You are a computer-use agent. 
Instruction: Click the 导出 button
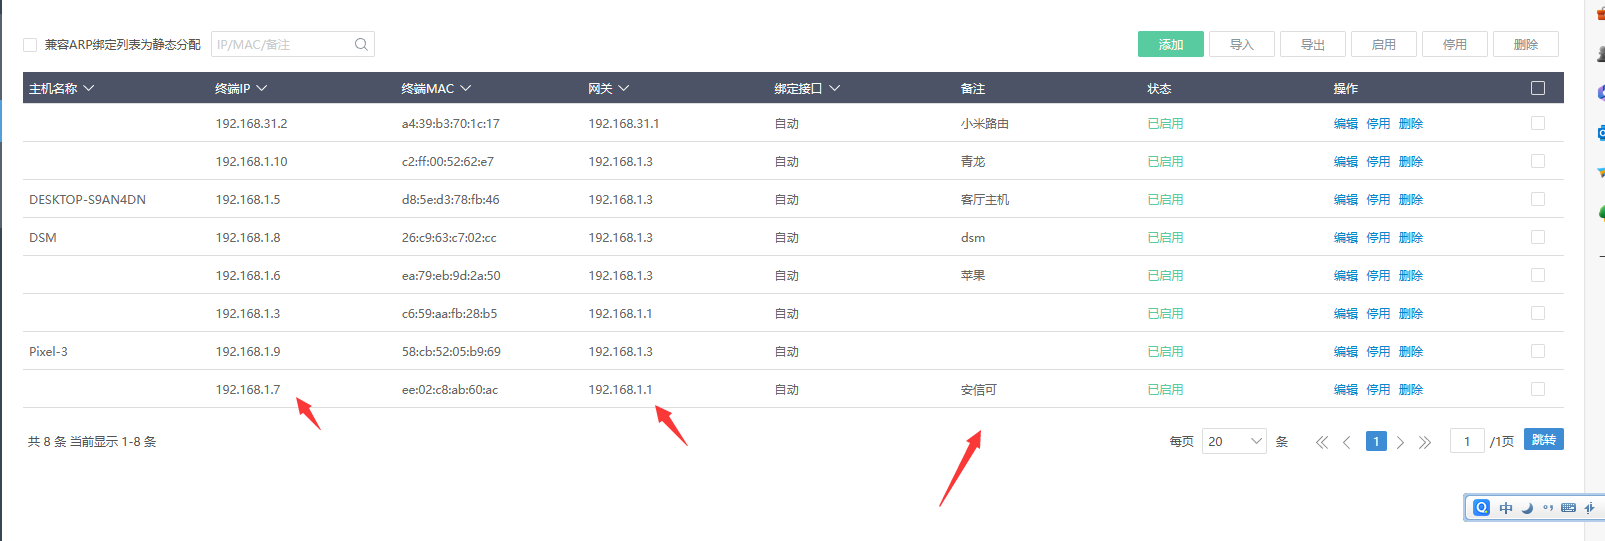1313,44
